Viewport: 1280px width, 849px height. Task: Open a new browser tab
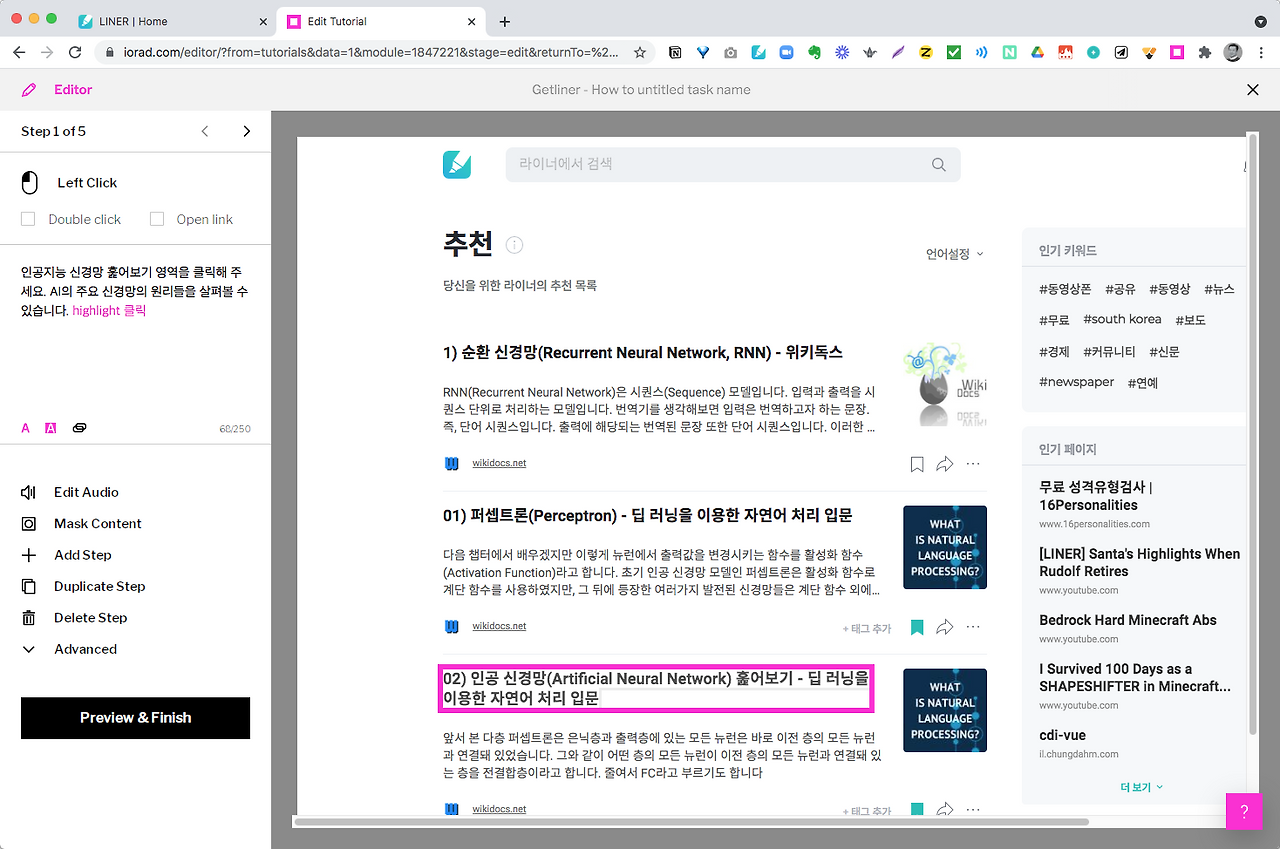tap(505, 21)
